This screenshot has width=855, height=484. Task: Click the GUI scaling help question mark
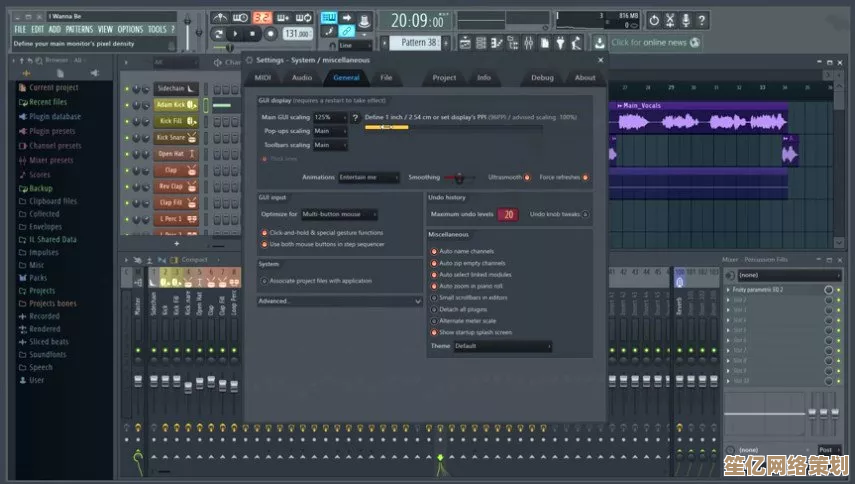[x=355, y=117]
